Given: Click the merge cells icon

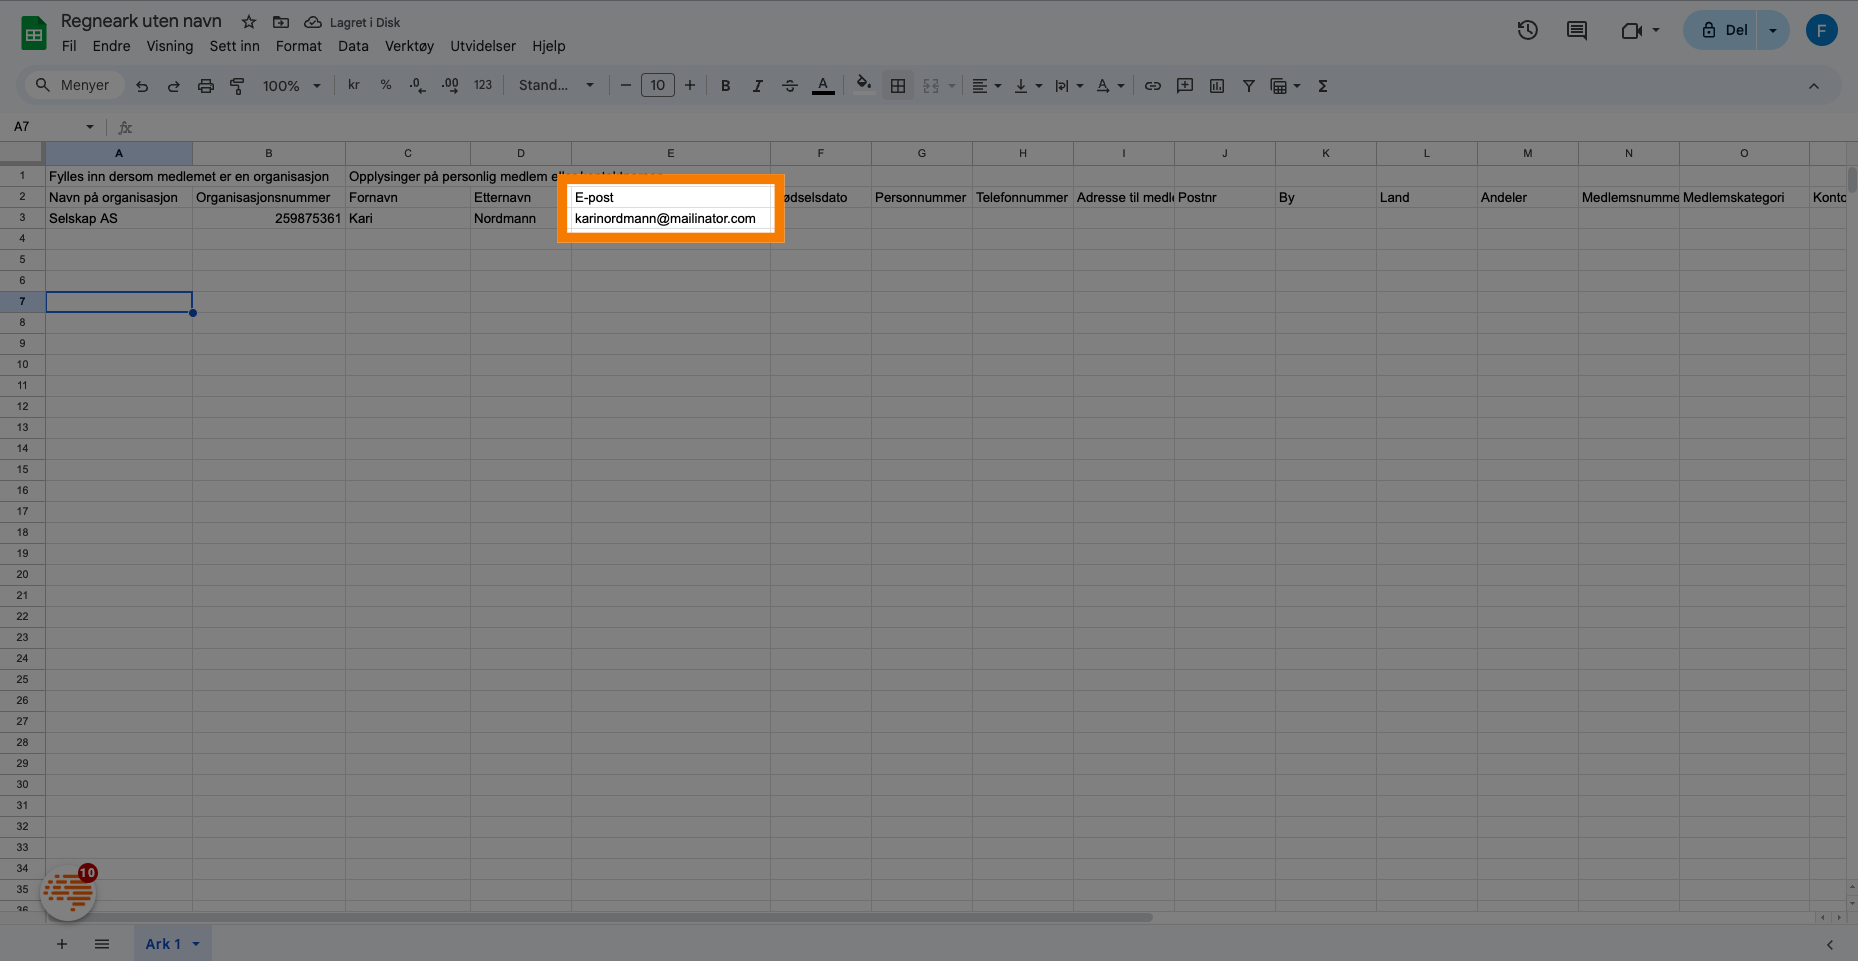Looking at the screenshot, I should point(931,86).
